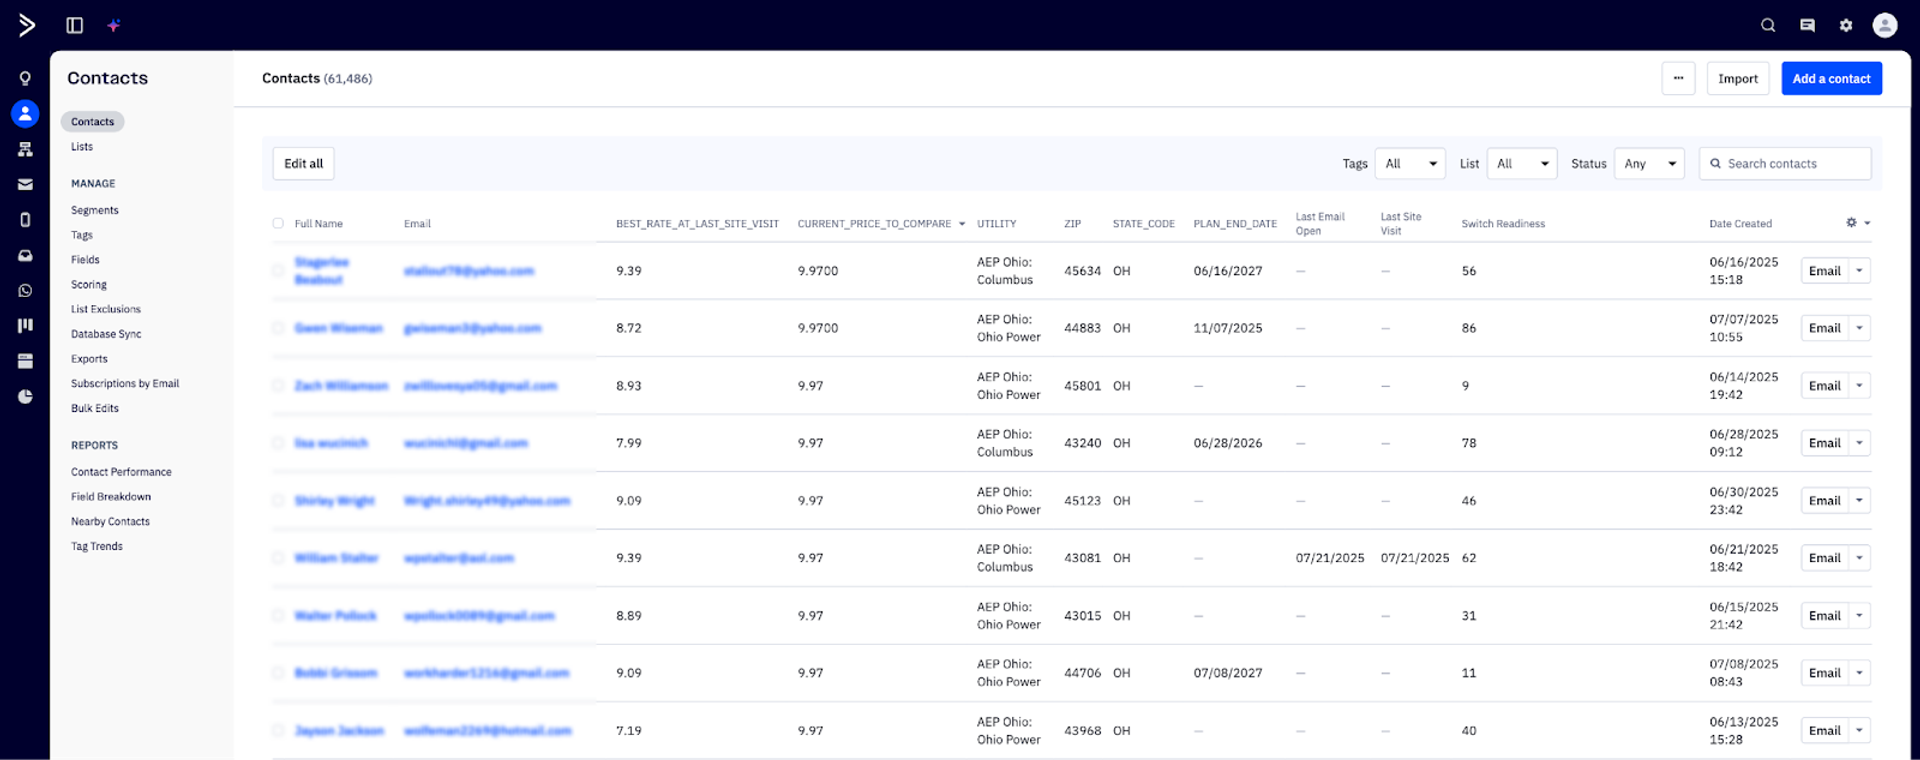Screen dimensions: 1920x760
Task: Open the Campaigns envelope icon in left rail
Action: (x=25, y=184)
